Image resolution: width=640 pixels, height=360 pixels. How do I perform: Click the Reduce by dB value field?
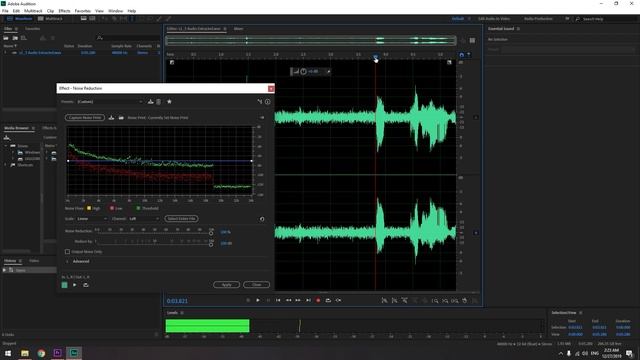226,243
